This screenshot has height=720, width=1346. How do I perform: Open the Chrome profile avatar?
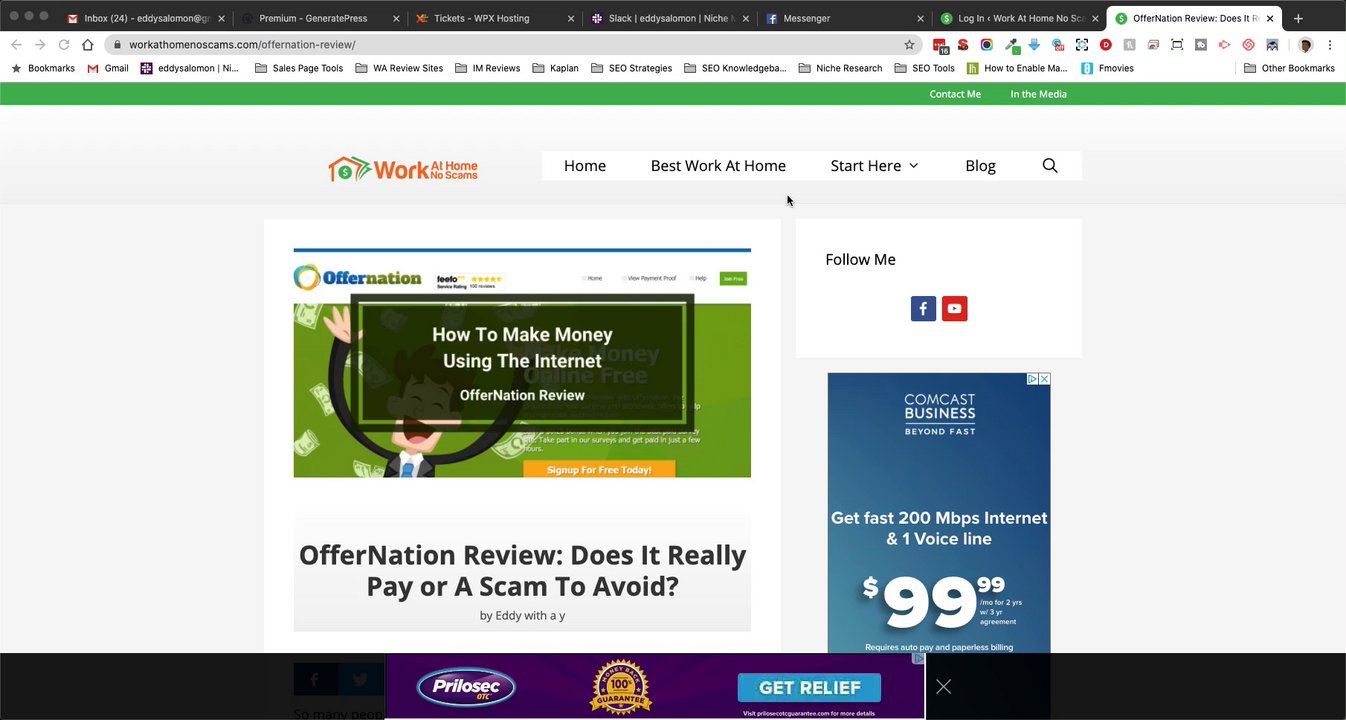[1305, 45]
